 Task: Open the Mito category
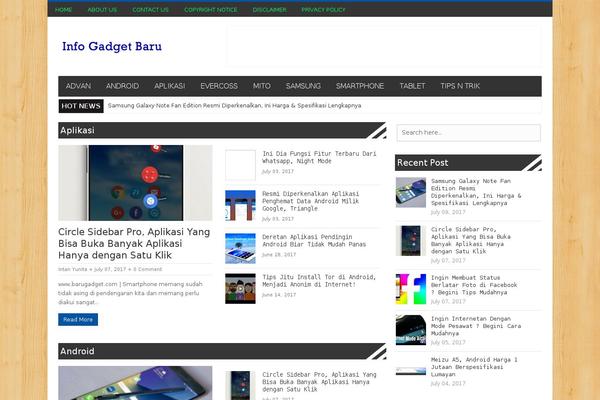pos(262,86)
